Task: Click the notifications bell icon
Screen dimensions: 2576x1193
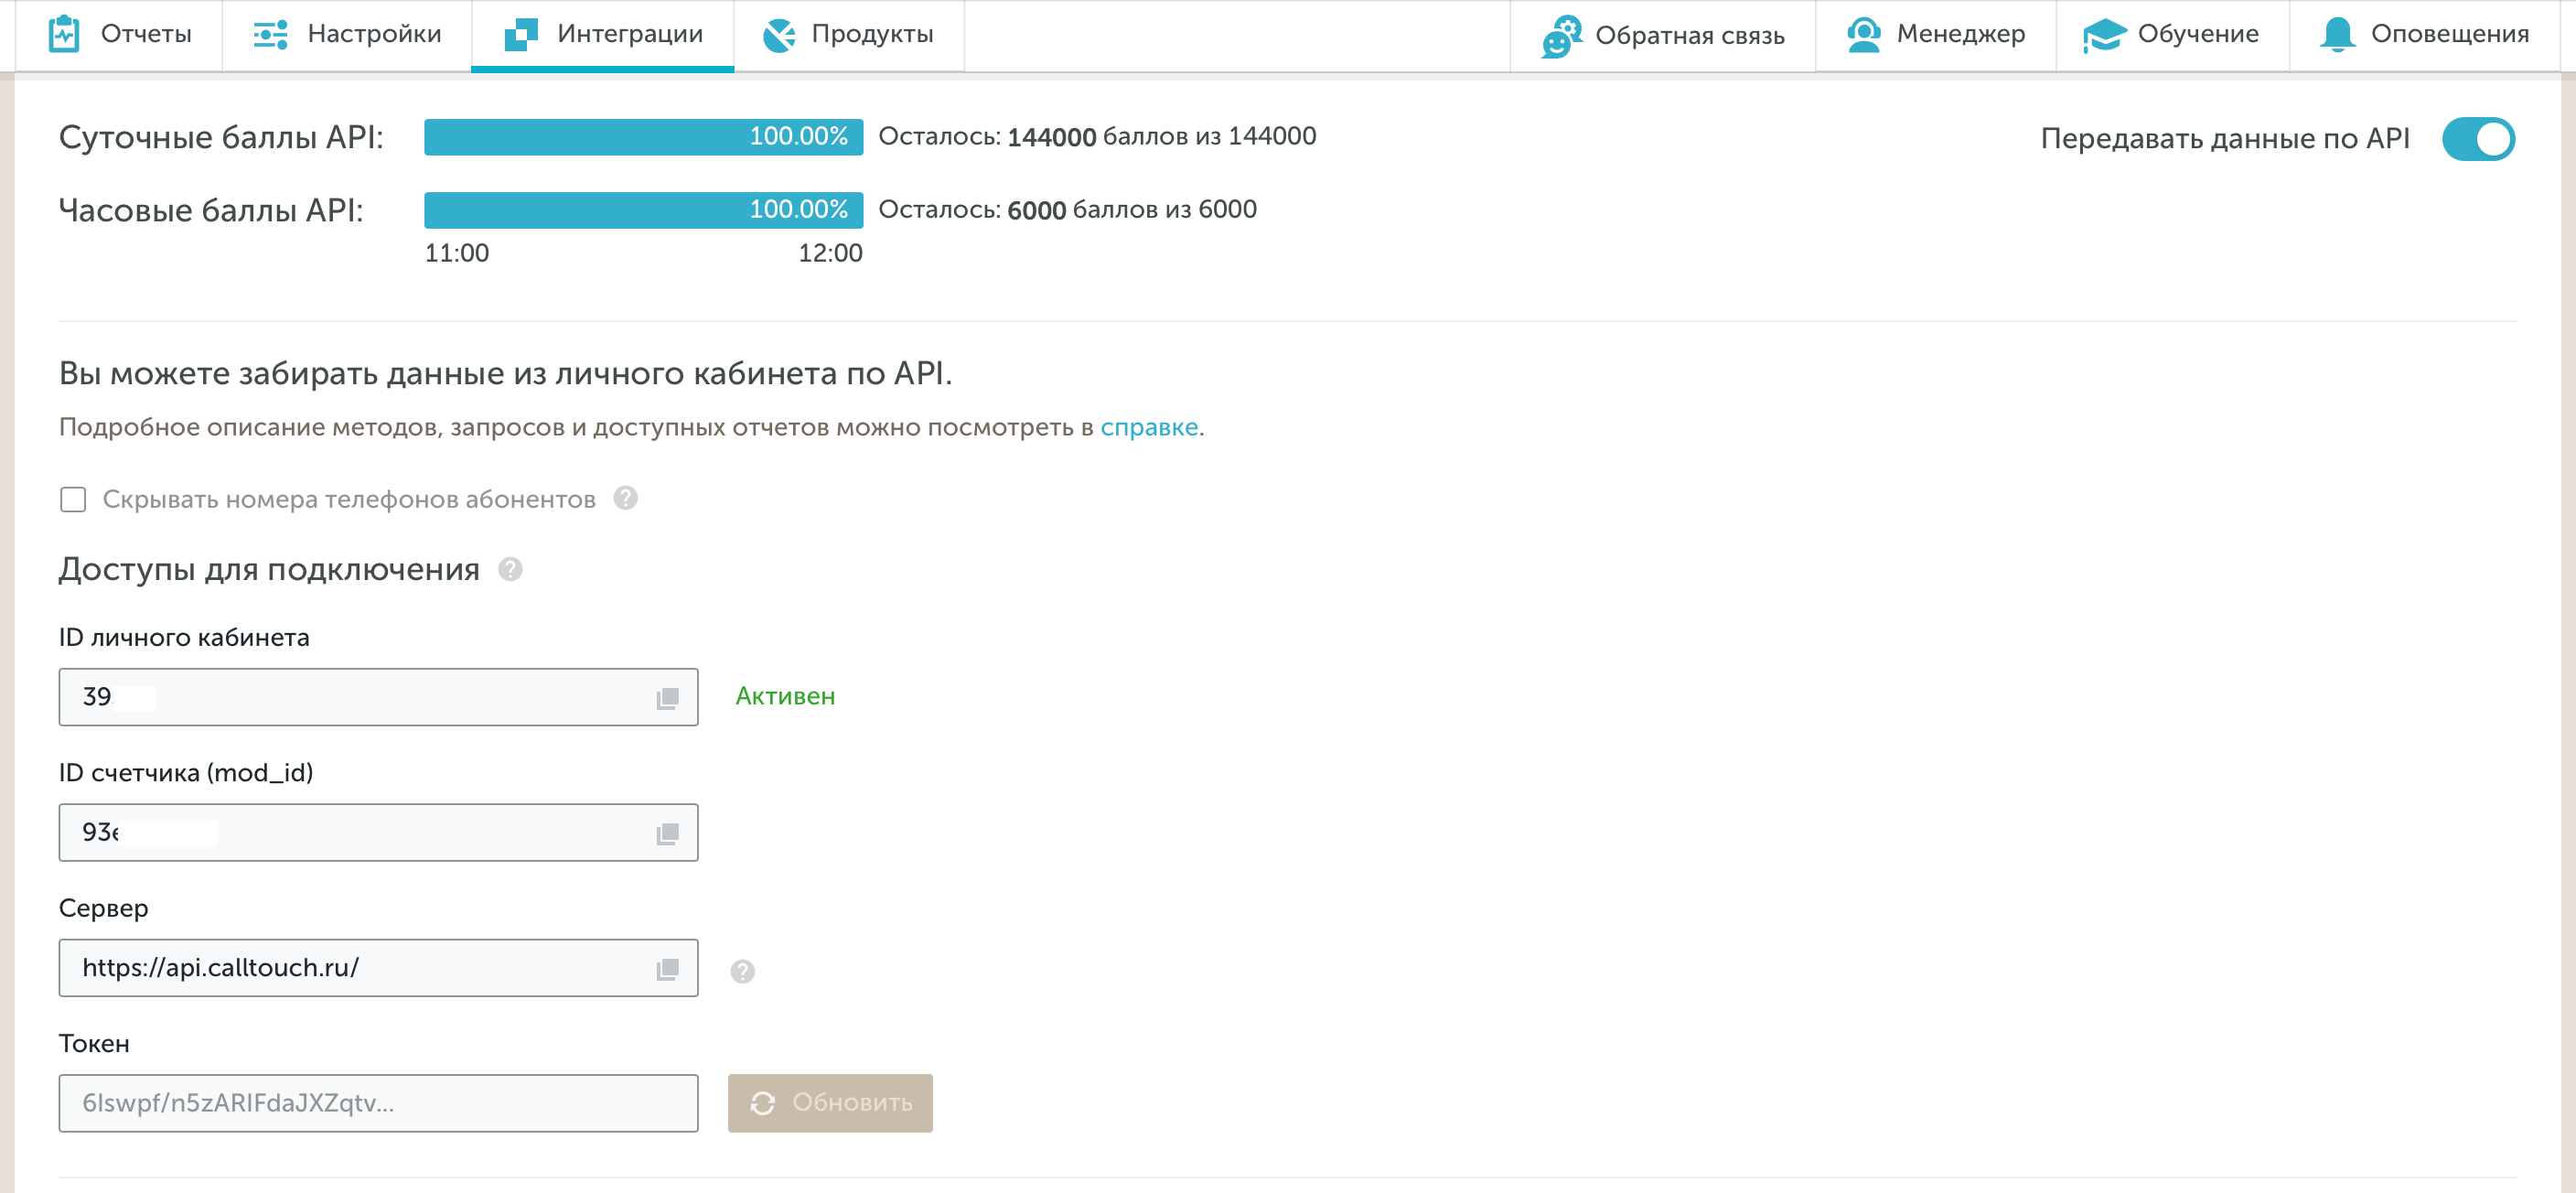Action: coord(2337,35)
